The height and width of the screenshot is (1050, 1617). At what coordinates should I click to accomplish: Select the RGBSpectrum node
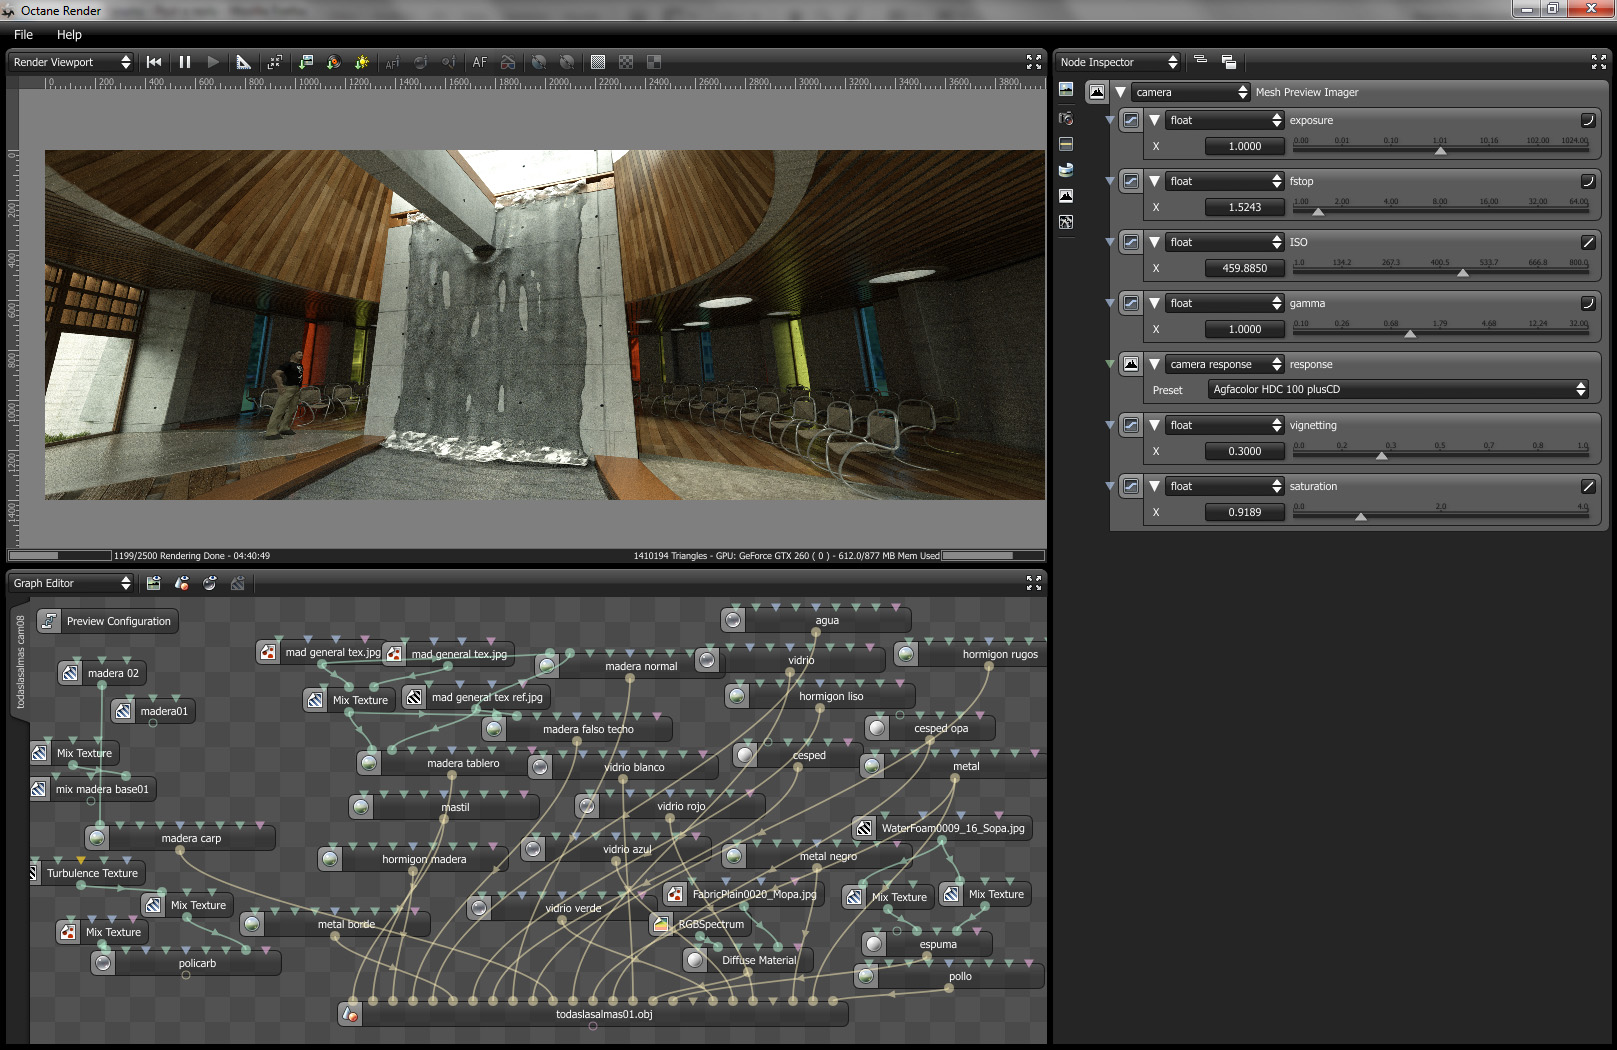(x=700, y=924)
